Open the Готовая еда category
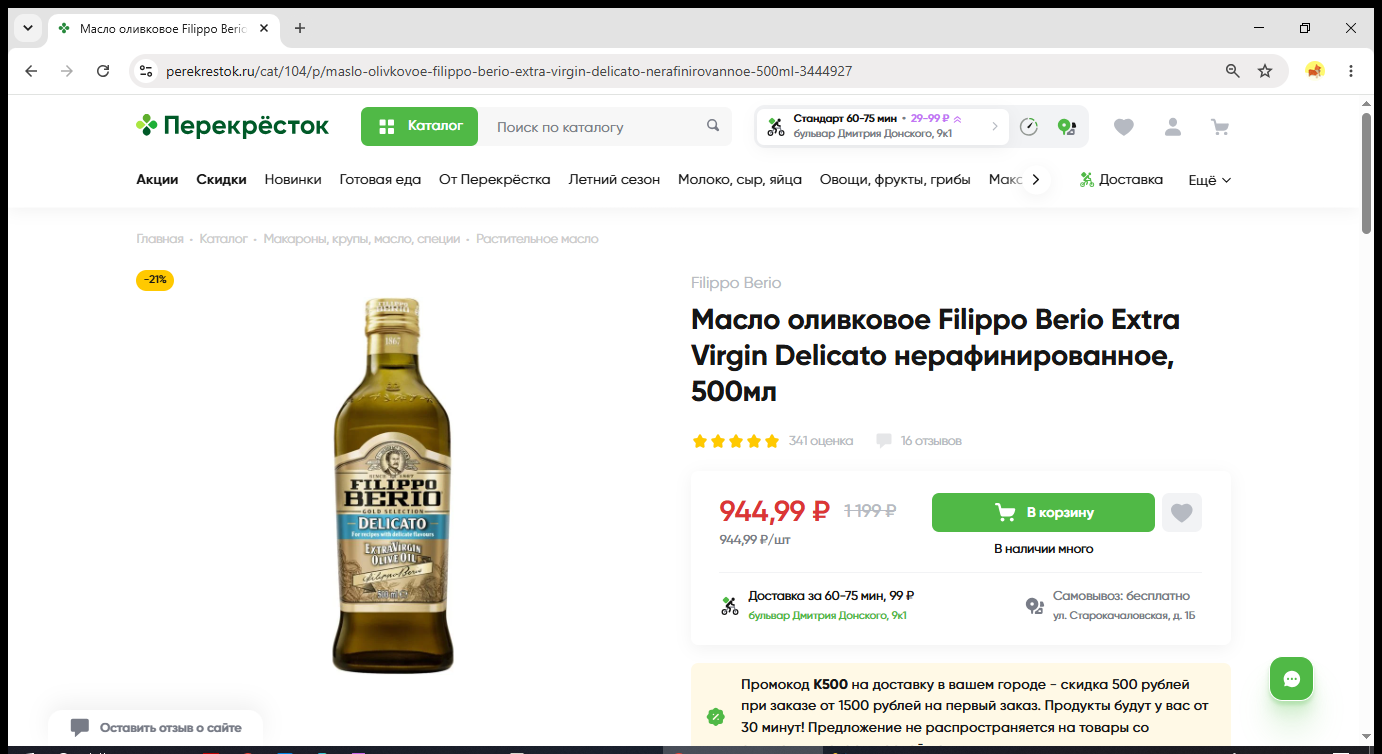The width and height of the screenshot is (1382, 754). pyautogui.click(x=380, y=180)
